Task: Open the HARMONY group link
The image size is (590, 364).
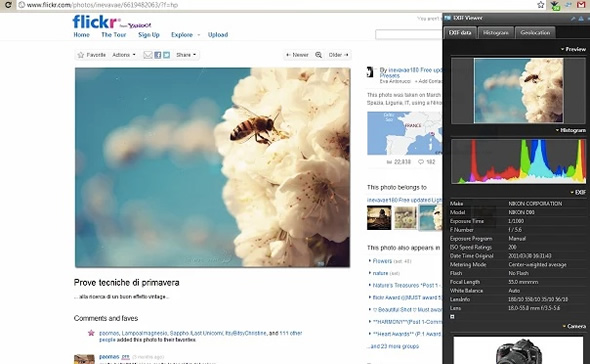Action: coord(407,322)
